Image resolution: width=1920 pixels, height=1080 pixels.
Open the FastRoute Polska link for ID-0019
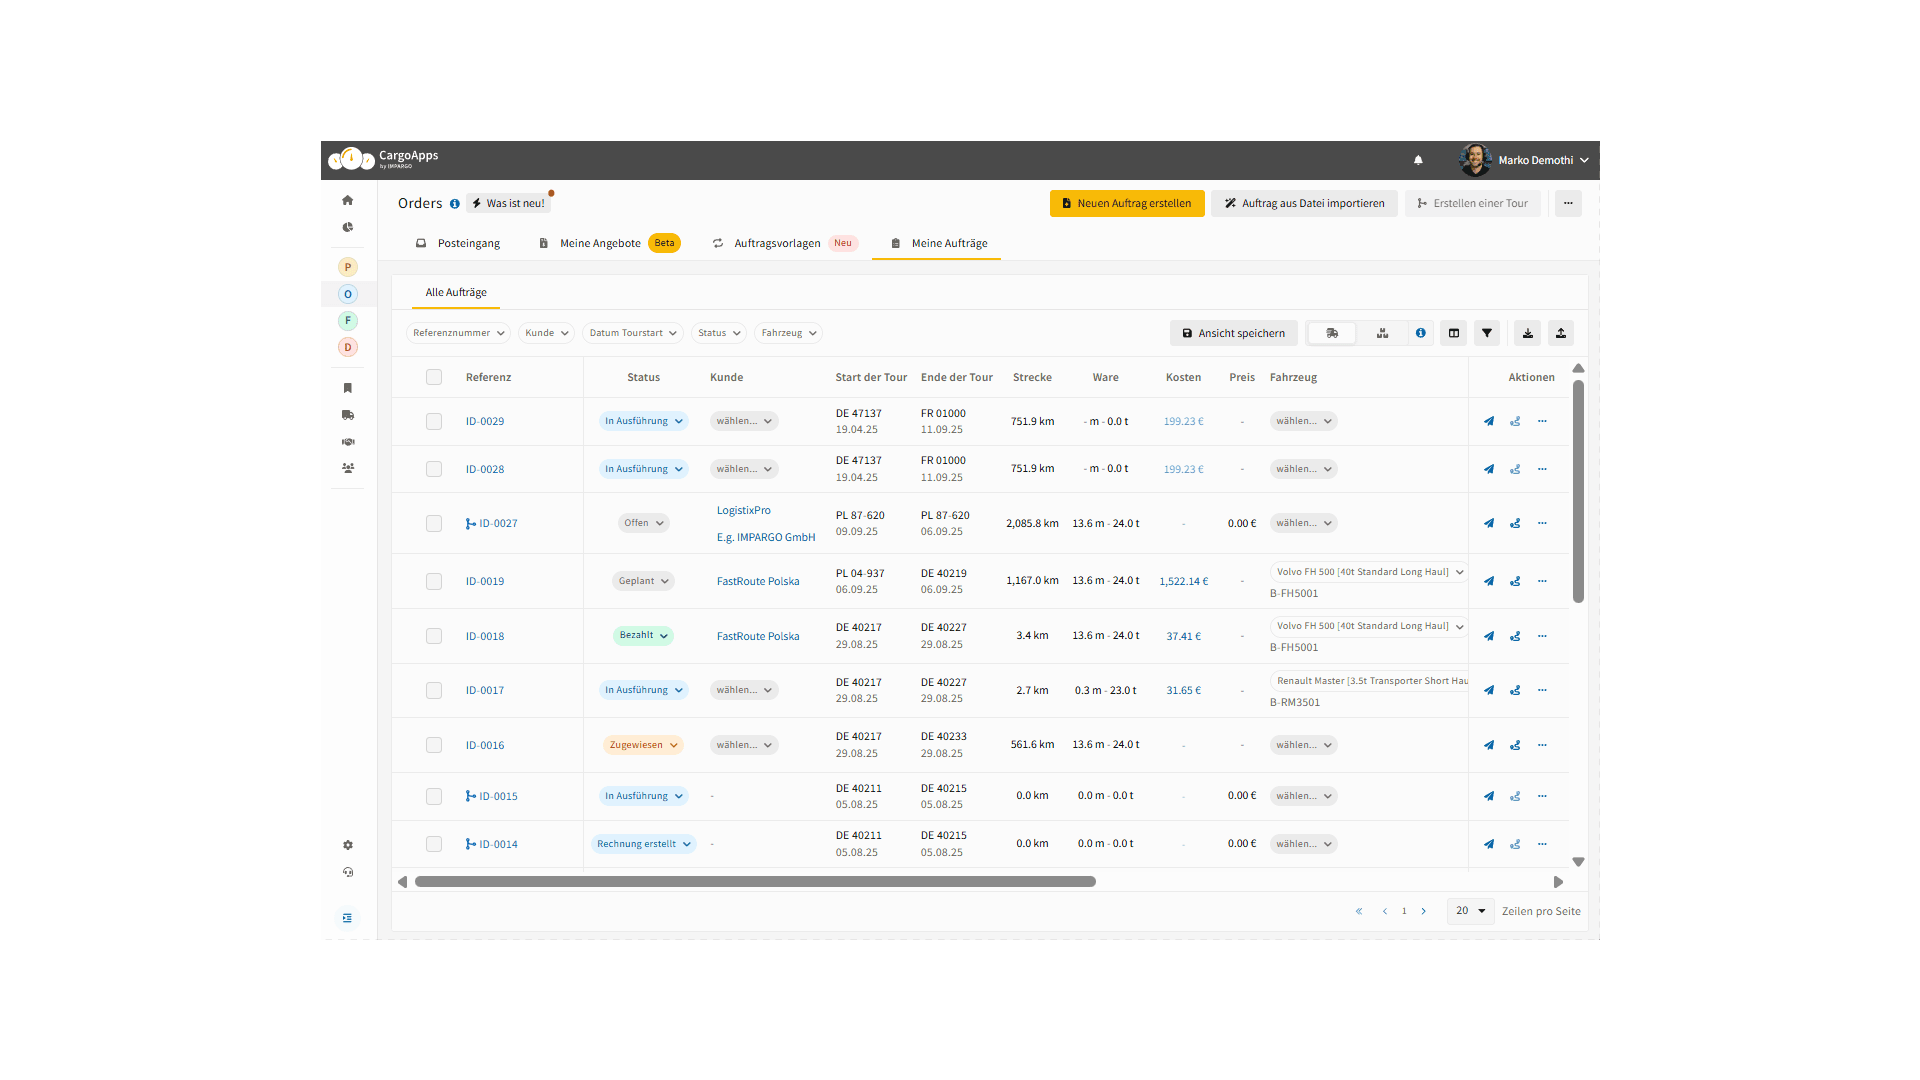(x=758, y=581)
